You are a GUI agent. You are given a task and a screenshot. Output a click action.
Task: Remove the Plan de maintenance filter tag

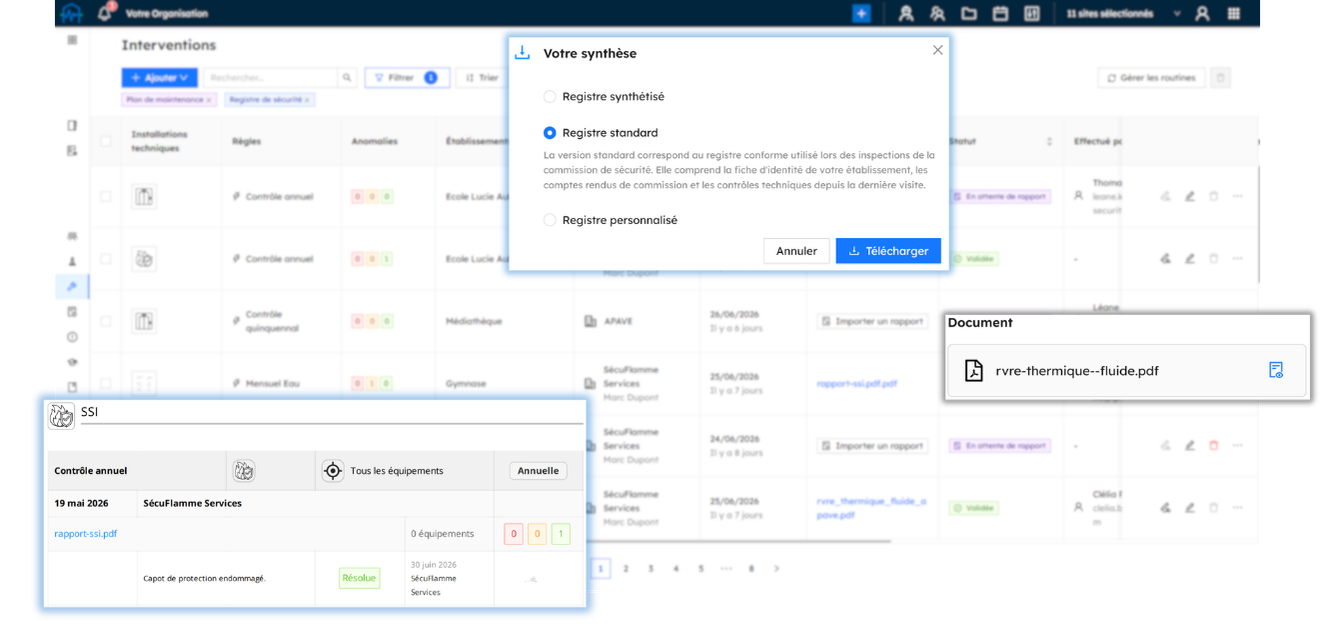[x=209, y=100]
